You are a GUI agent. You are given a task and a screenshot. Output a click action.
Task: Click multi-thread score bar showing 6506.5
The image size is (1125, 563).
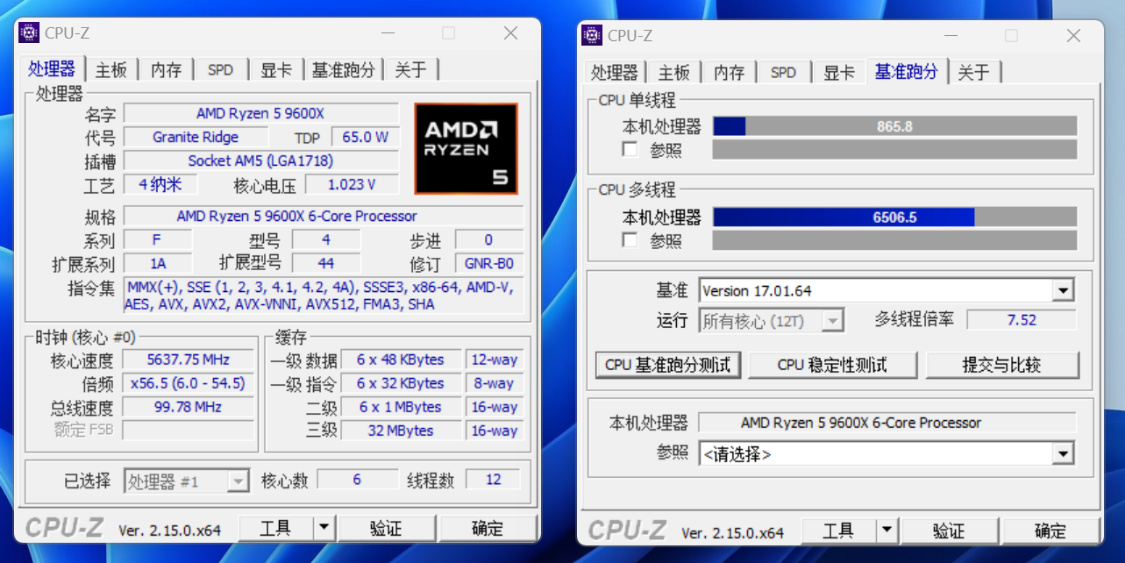pyautogui.click(x=895, y=217)
